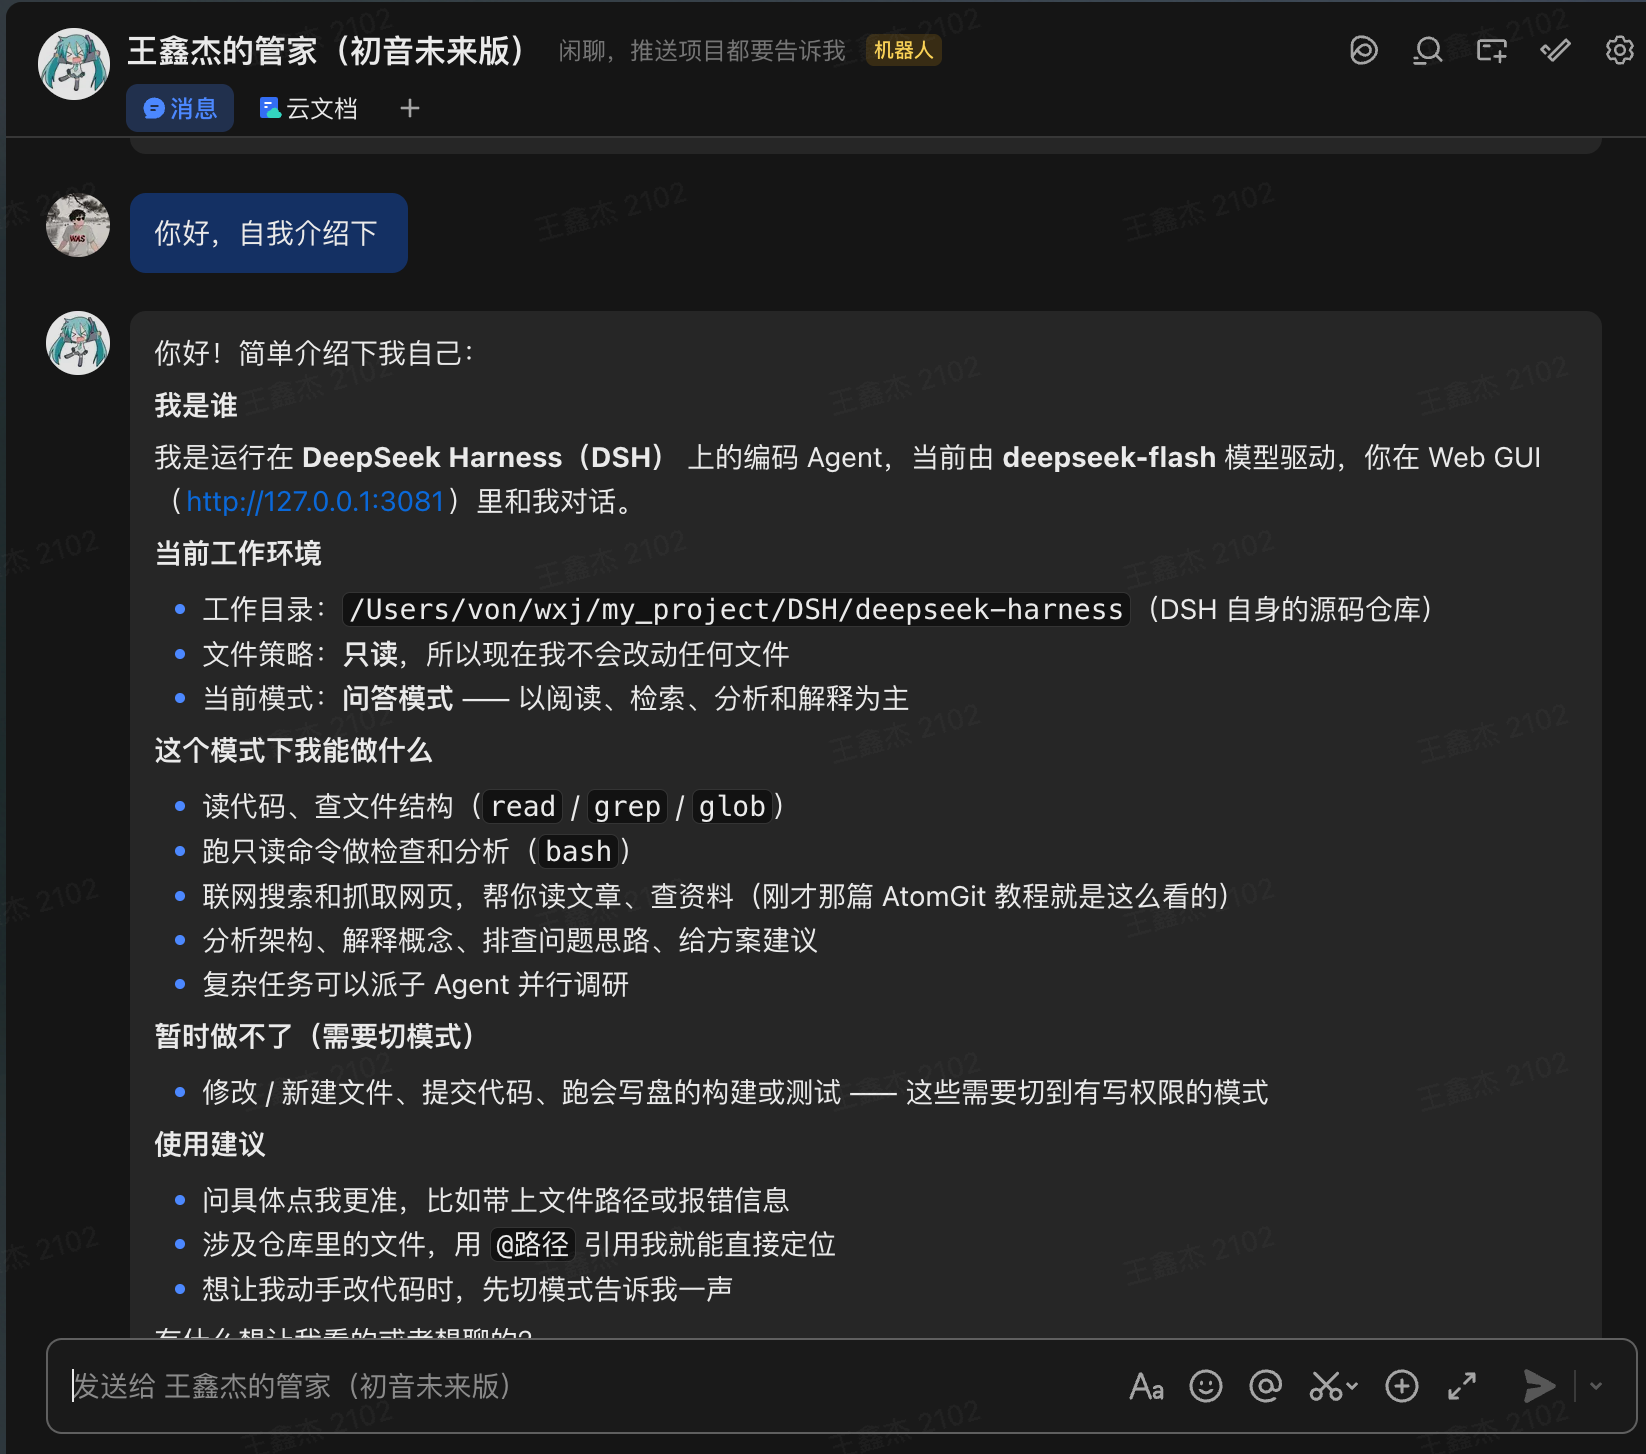This screenshot has width=1646, height=1454.
Task: Click the heading 当前工作环境
Action: pyautogui.click(x=238, y=553)
